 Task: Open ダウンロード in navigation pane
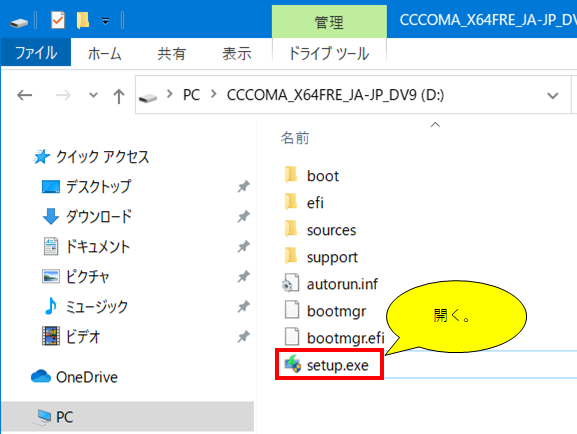coord(99,216)
